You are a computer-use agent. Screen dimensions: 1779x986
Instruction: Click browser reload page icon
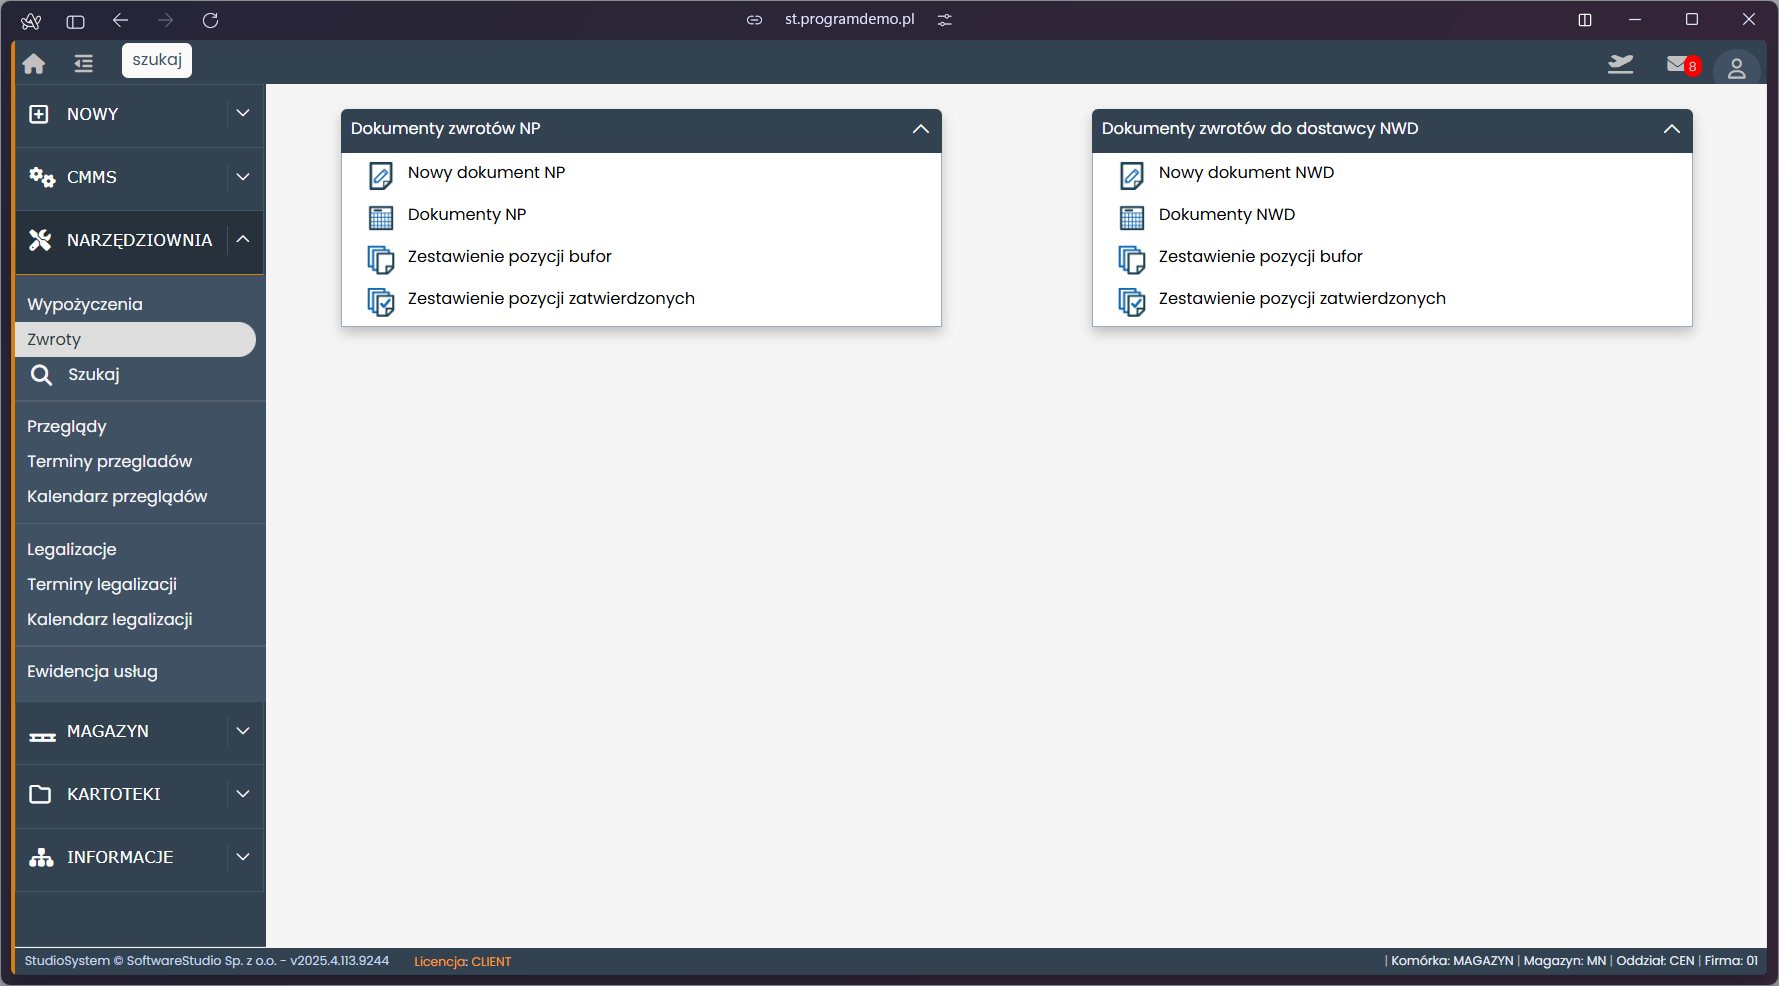210,20
